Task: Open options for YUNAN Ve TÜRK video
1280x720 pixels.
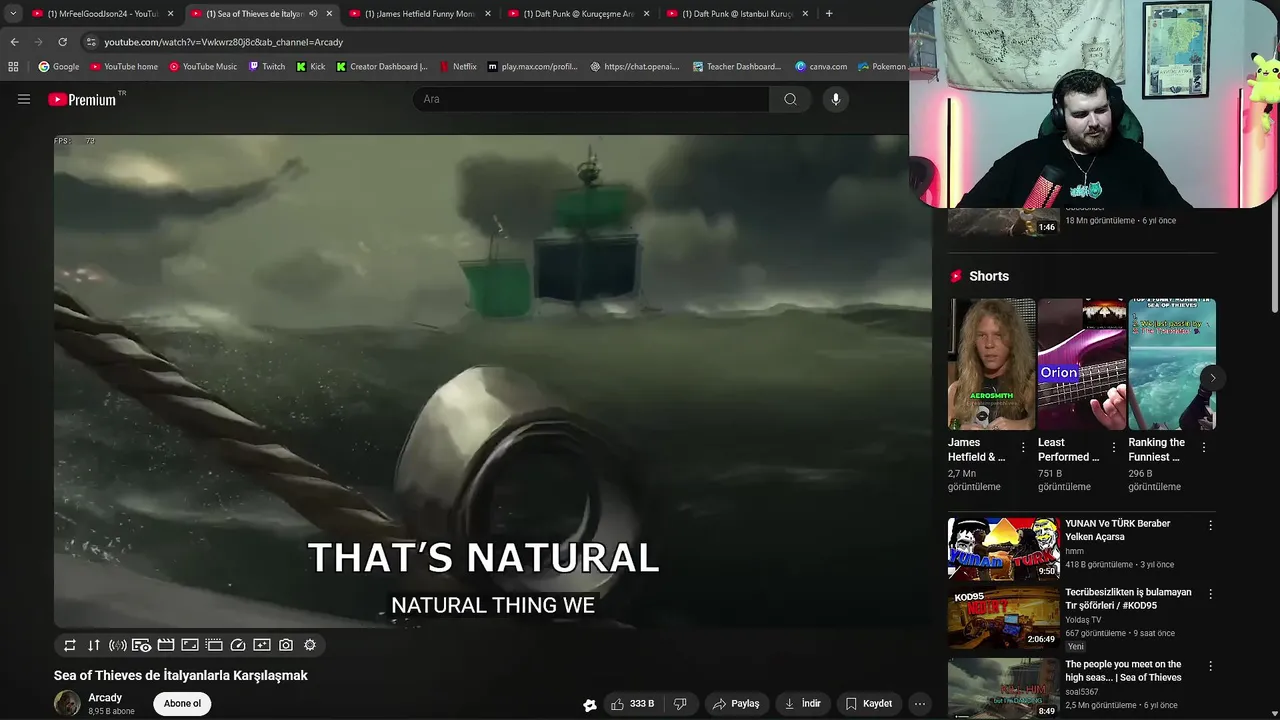Action: pyautogui.click(x=1210, y=525)
